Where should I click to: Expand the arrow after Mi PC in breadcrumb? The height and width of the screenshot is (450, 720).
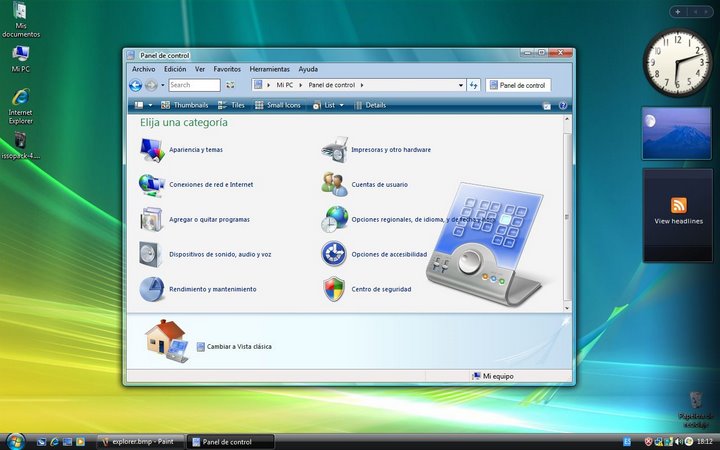[301, 85]
